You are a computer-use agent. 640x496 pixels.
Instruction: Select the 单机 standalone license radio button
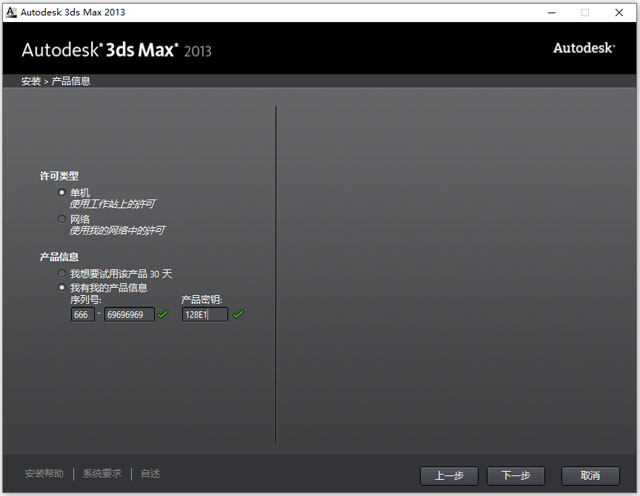62,192
